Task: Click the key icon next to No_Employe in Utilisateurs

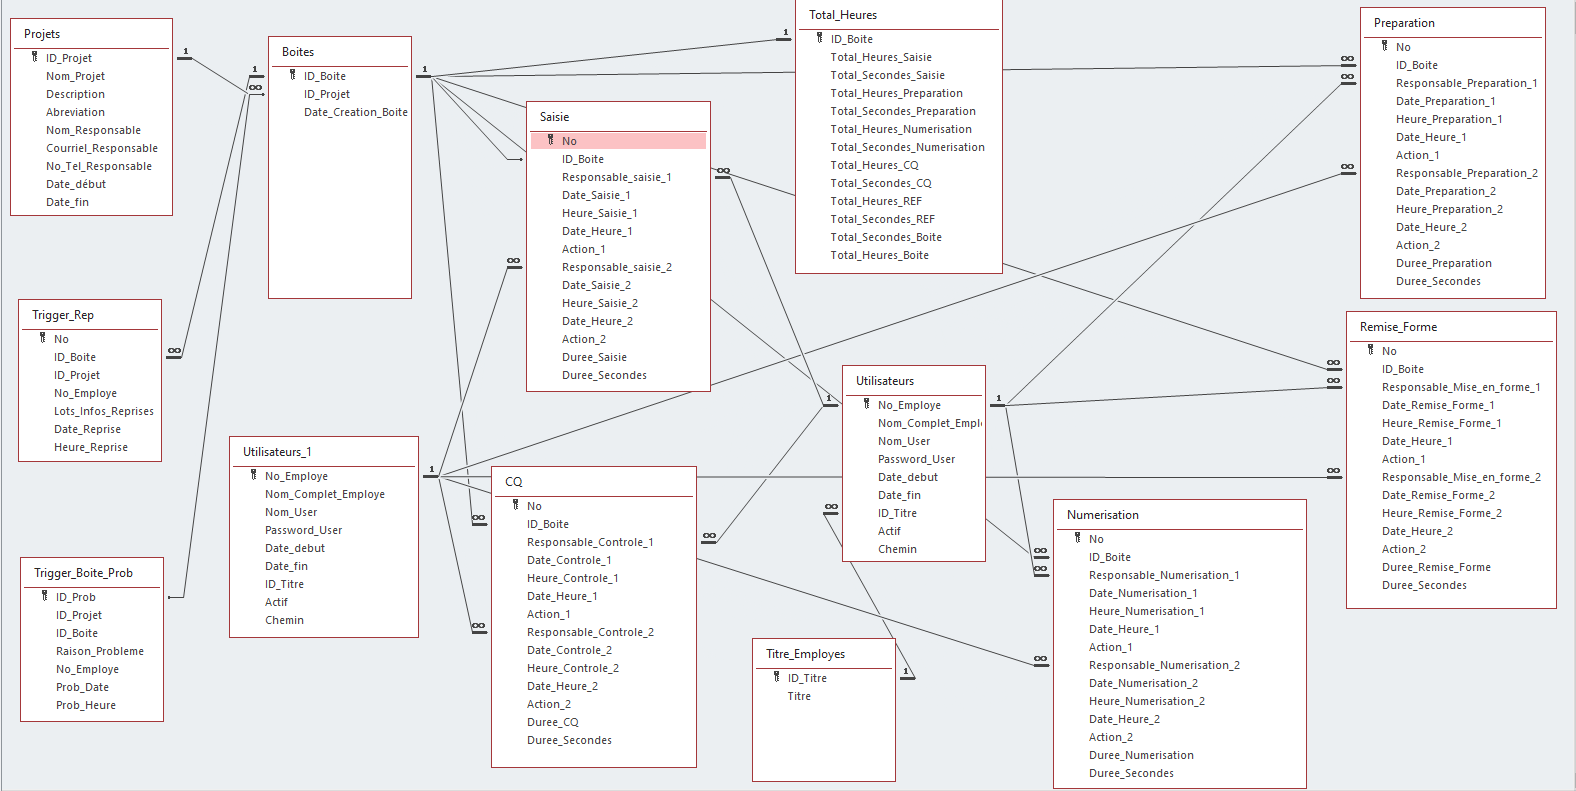Action: pyautogui.click(x=866, y=405)
